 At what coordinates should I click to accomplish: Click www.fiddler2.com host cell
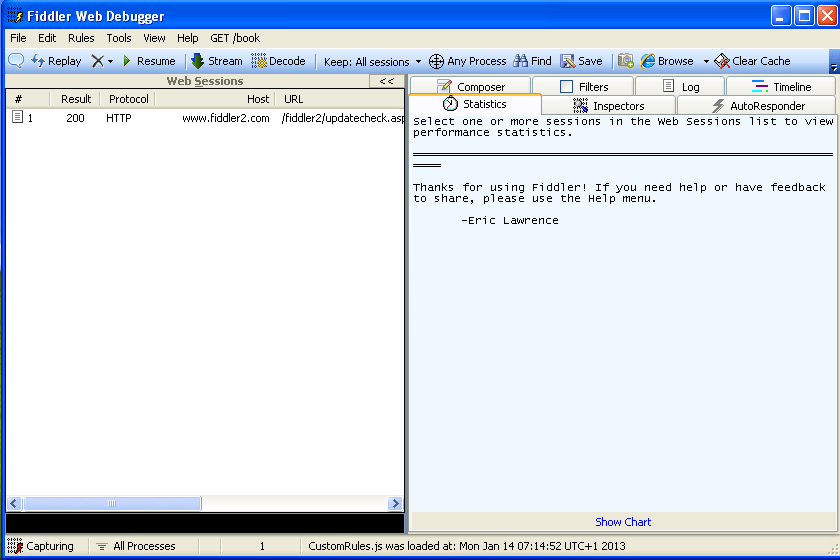226,118
